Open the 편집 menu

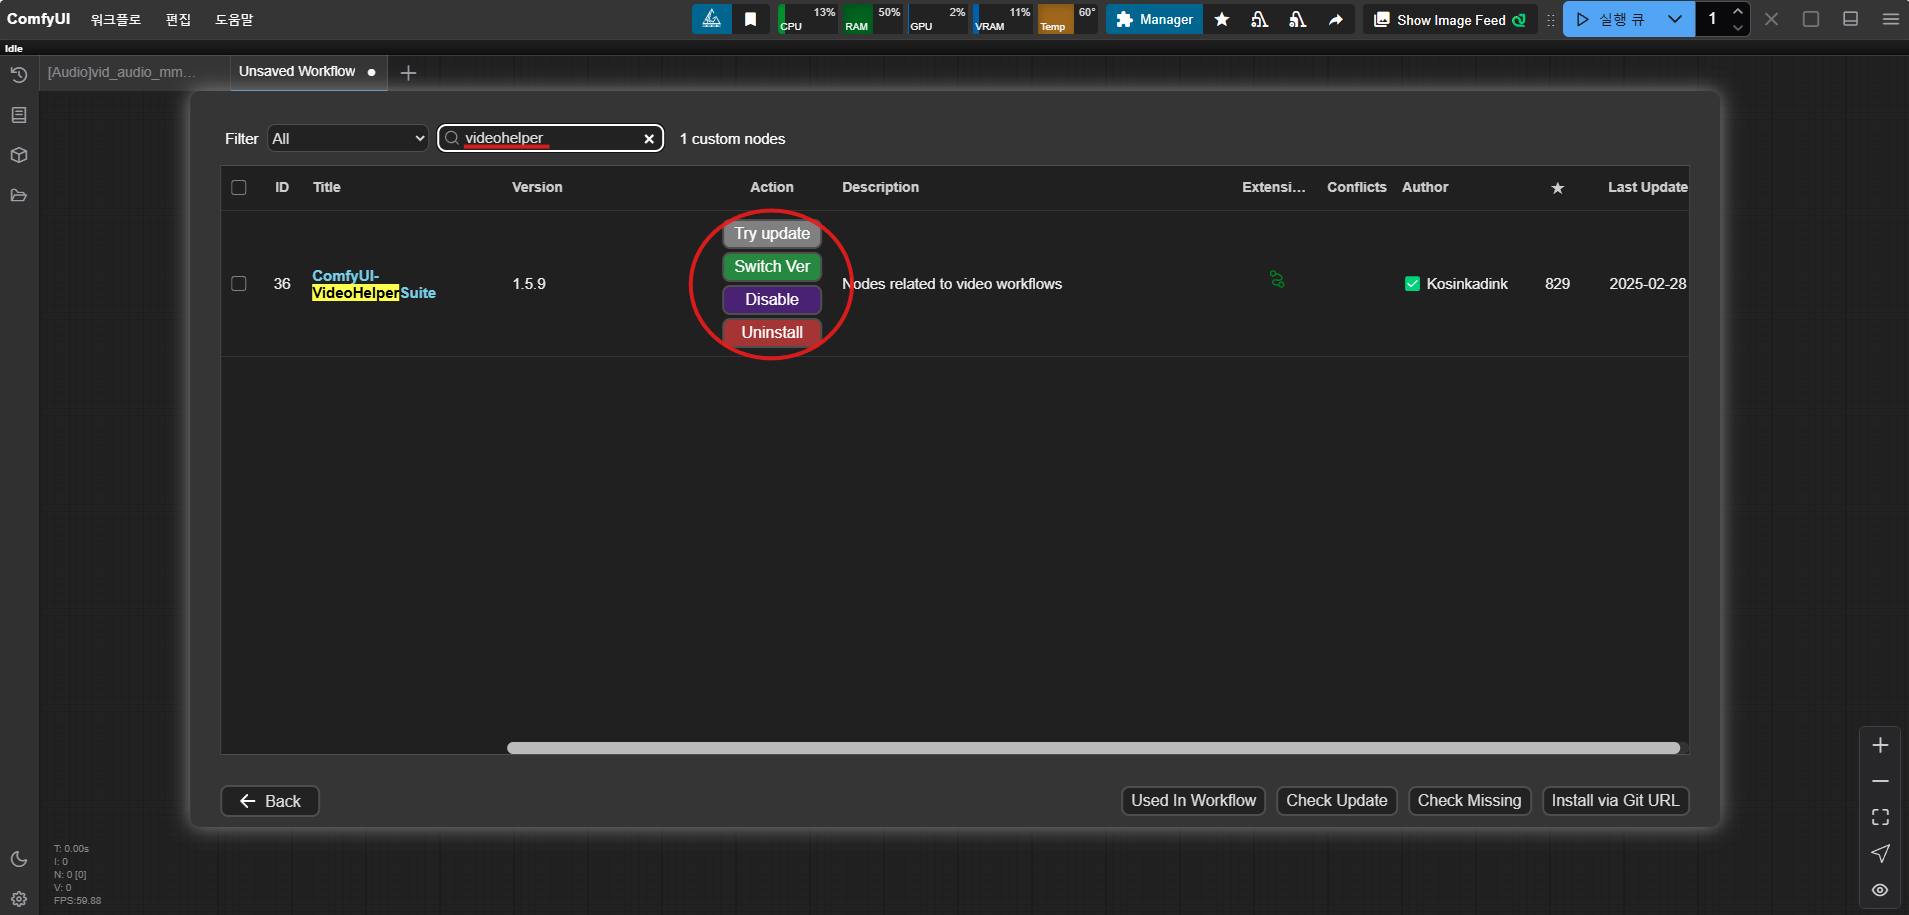[178, 19]
